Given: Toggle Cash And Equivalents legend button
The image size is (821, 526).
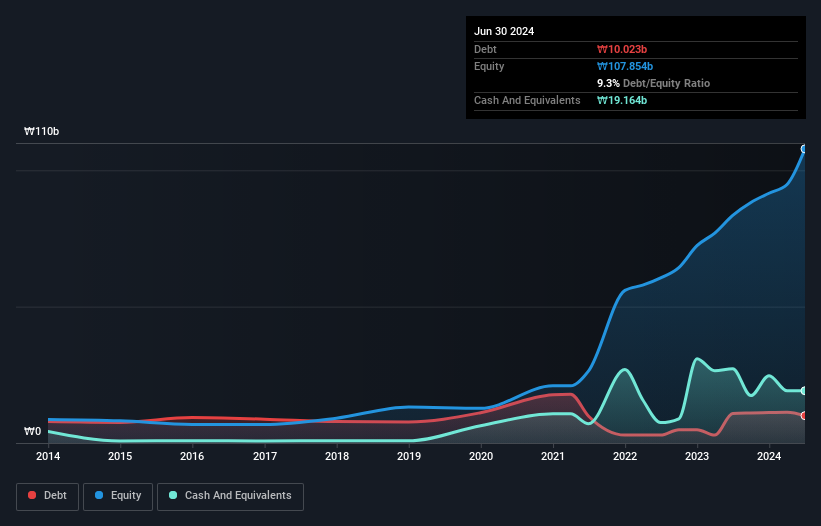Looking at the screenshot, I should point(230,496).
